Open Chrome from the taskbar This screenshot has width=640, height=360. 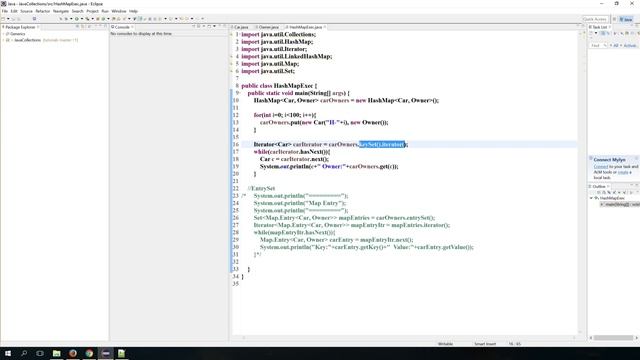point(89,353)
